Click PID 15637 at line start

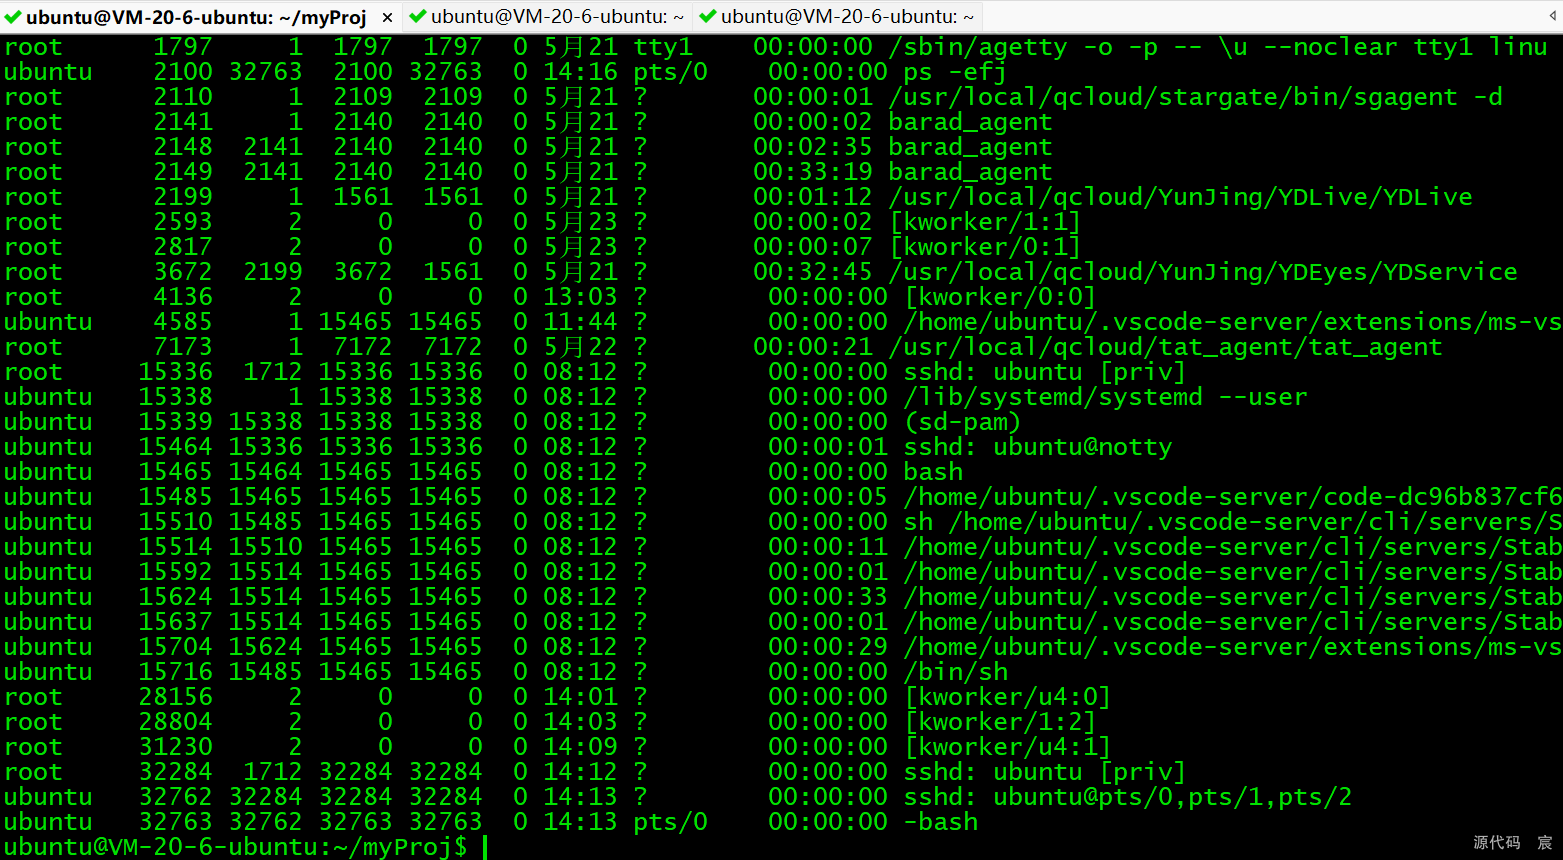click(175, 622)
